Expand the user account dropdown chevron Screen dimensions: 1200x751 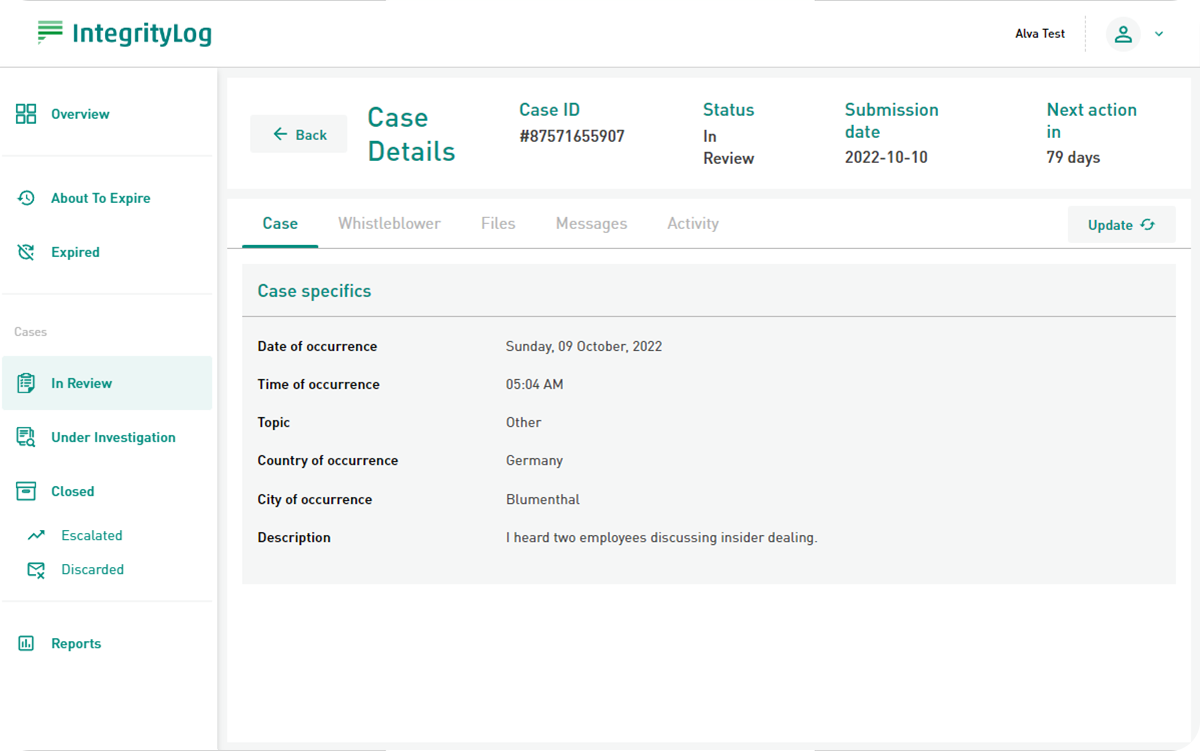[x=1159, y=34]
